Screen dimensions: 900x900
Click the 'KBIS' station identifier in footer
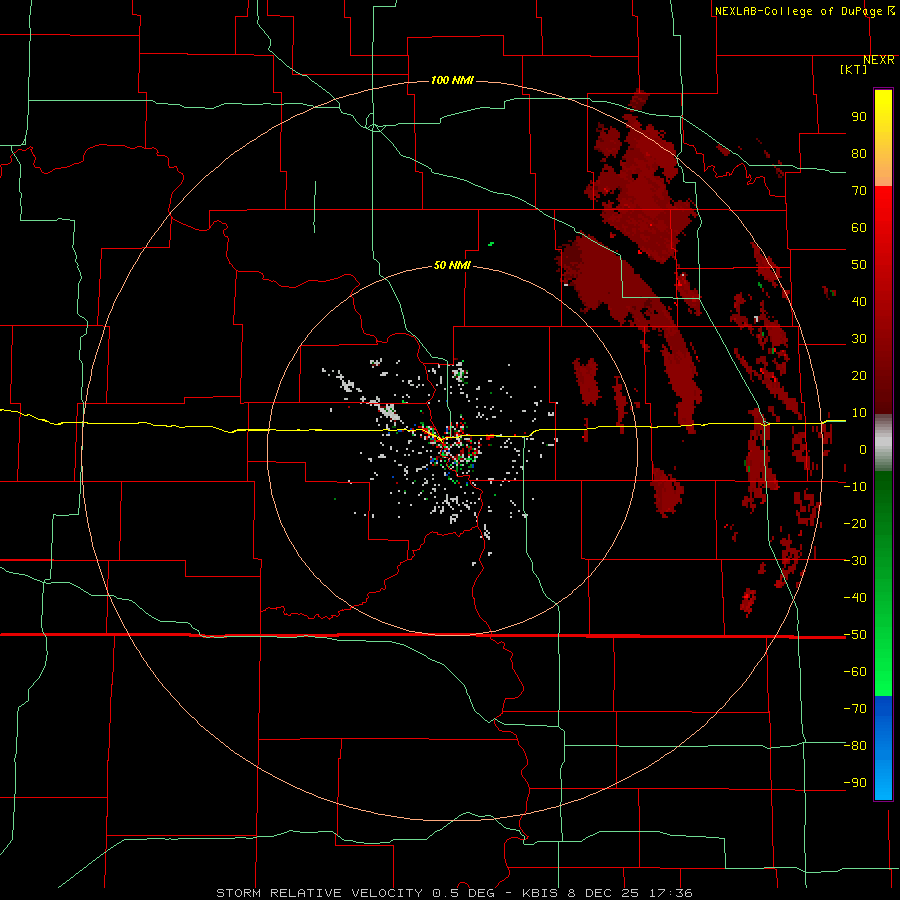pos(540,893)
